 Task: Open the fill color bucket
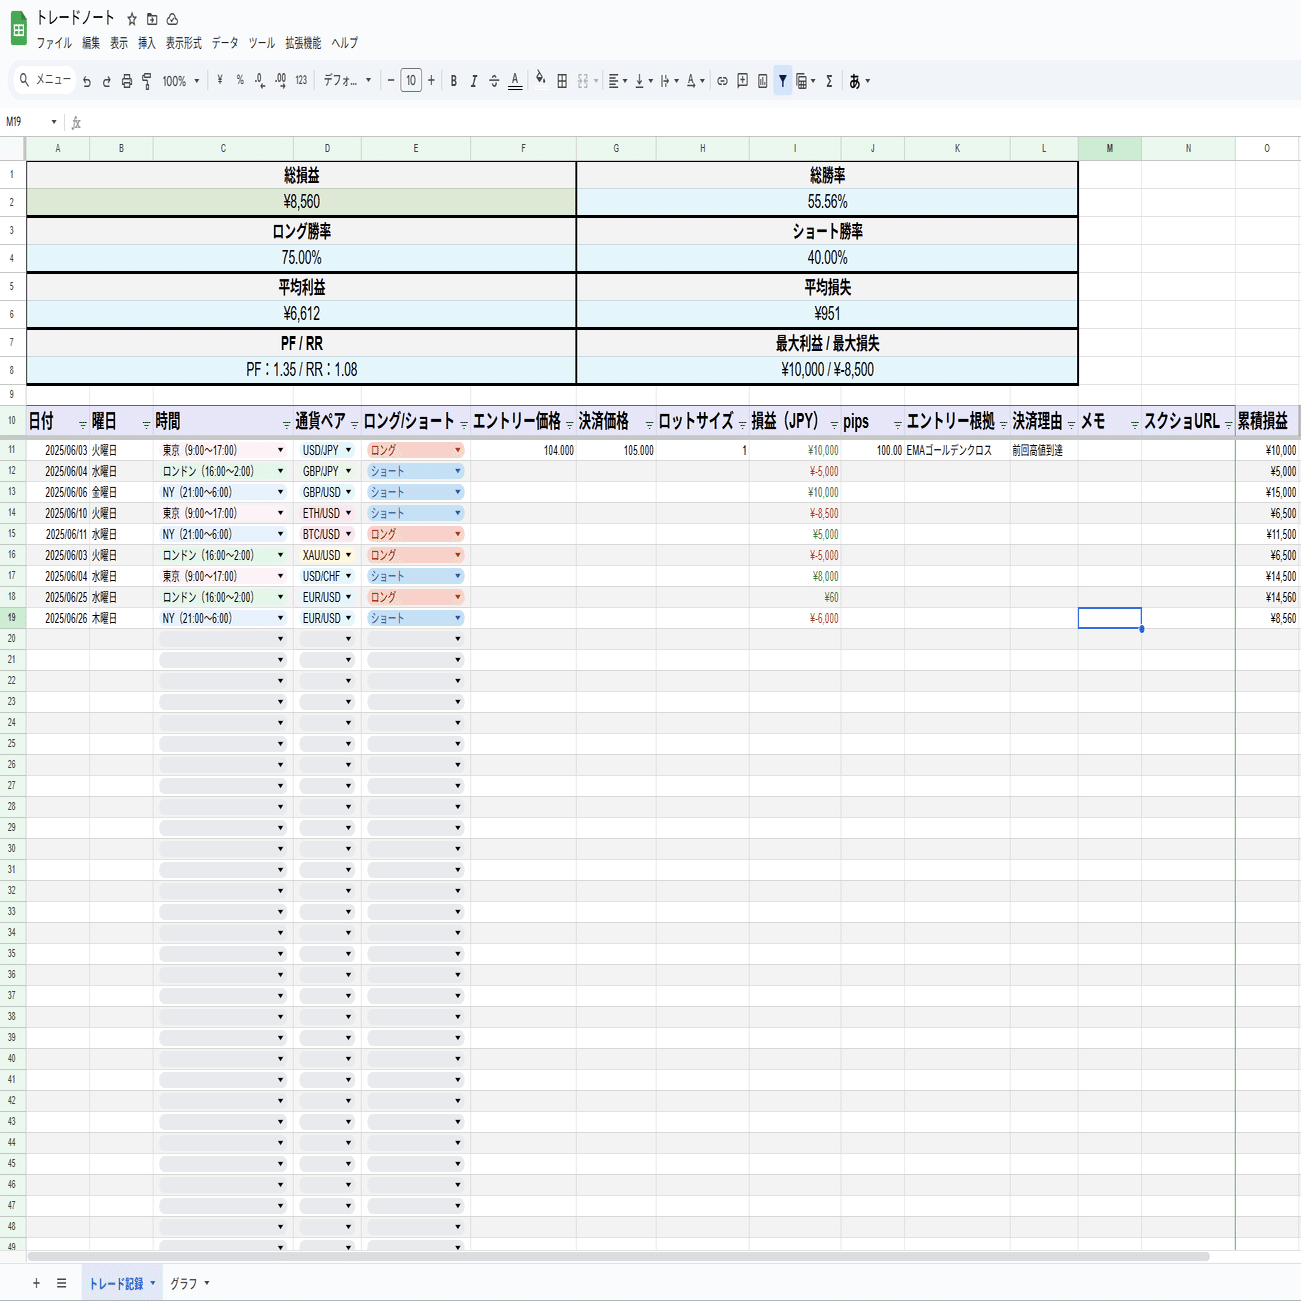click(541, 80)
